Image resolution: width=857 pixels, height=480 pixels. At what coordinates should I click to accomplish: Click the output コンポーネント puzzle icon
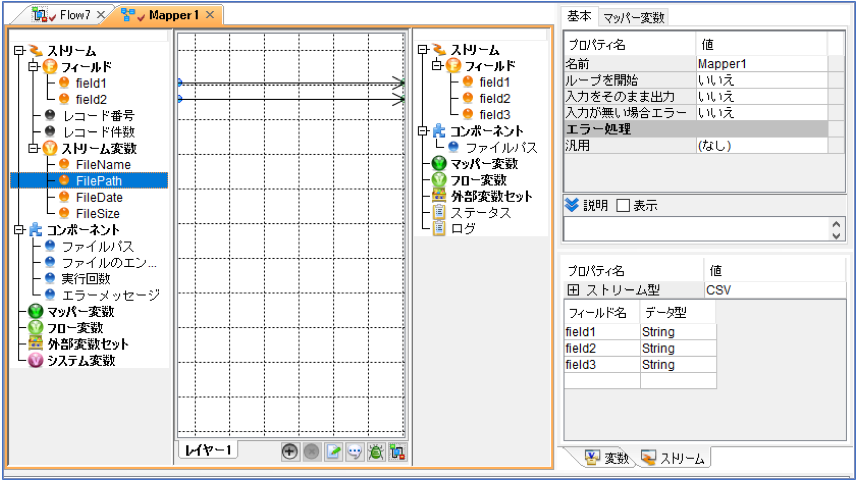coord(439,131)
